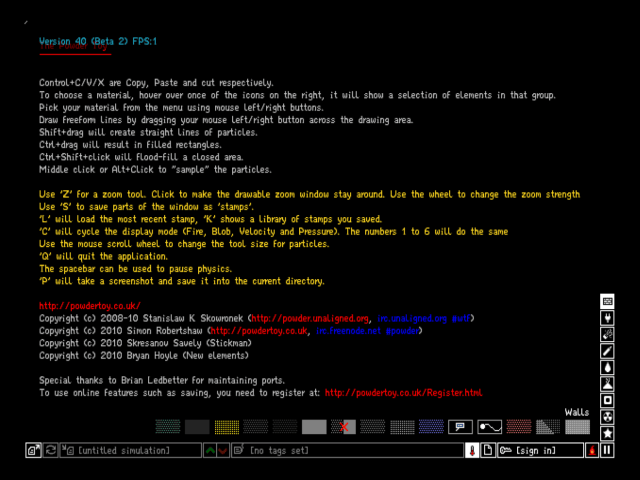The height and width of the screenshot is (480, 640).
Task: Pick the Powders pile category icon
Action: 607,385
